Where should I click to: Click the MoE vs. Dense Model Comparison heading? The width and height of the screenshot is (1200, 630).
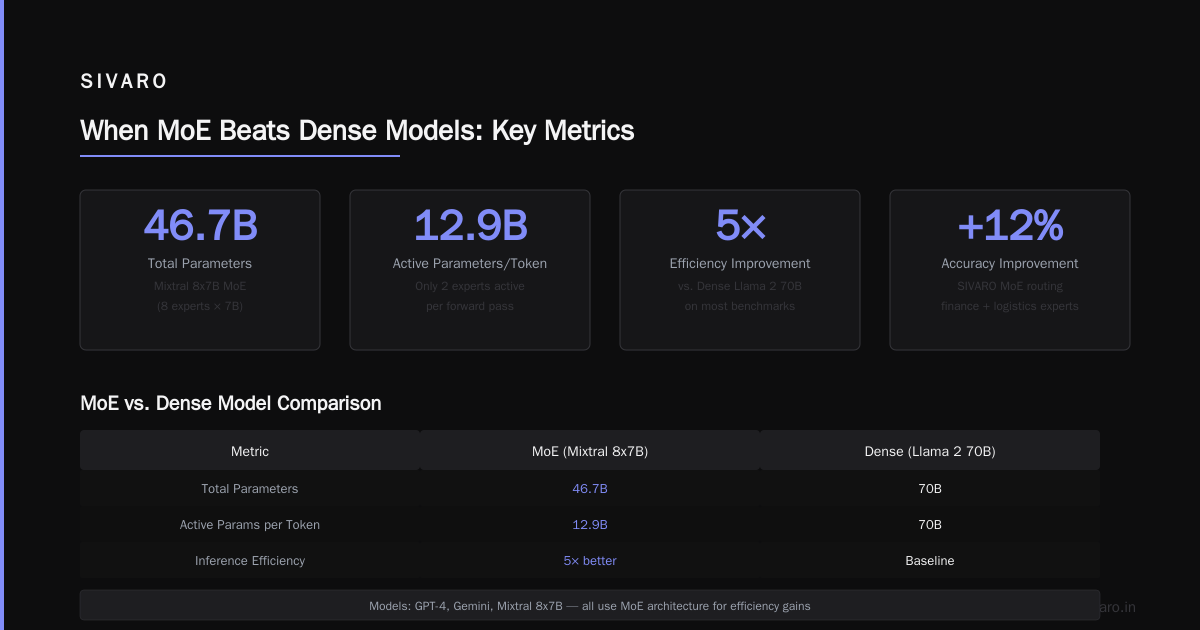pos(231,404)
